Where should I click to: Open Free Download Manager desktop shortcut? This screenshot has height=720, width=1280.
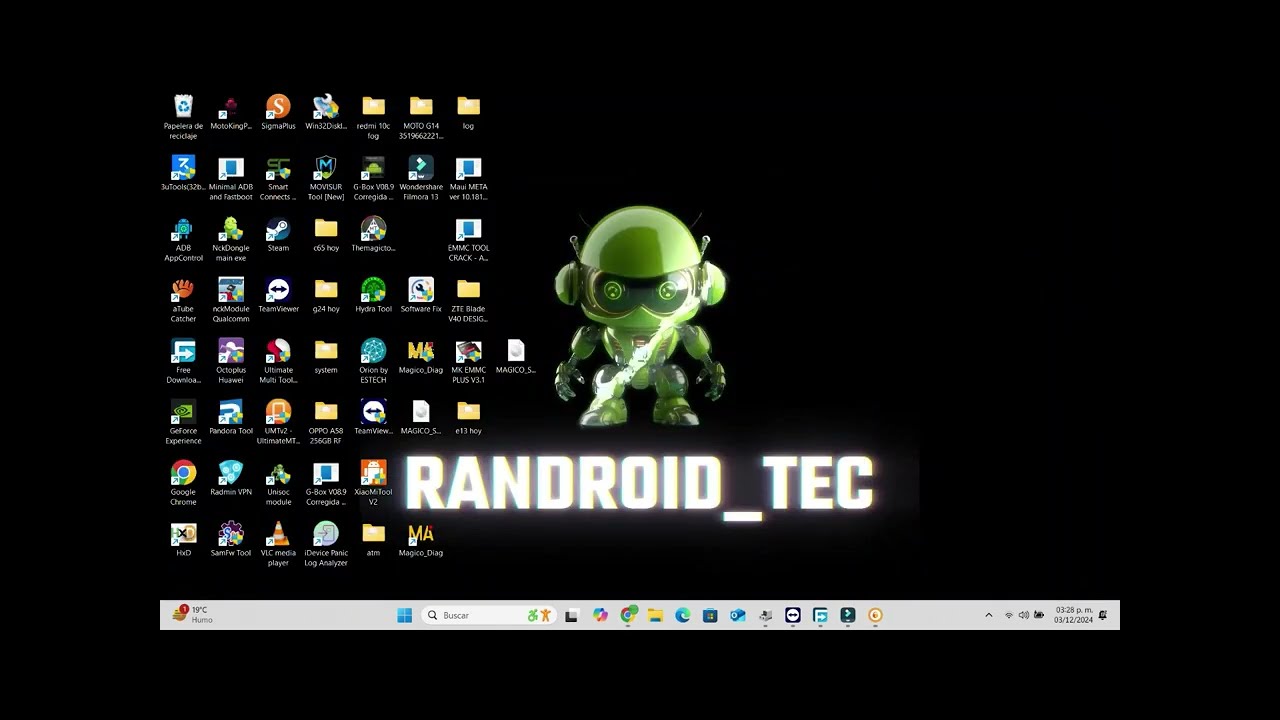183,361
